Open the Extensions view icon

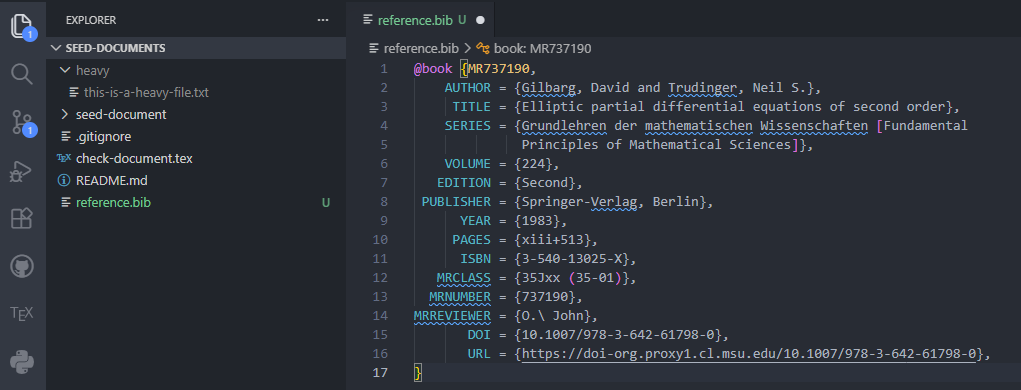coord(22,218)
